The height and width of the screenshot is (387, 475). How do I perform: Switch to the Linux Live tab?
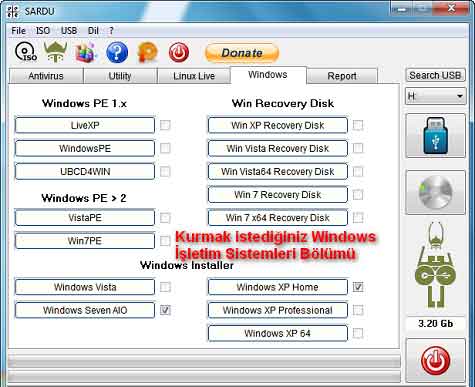194,76
